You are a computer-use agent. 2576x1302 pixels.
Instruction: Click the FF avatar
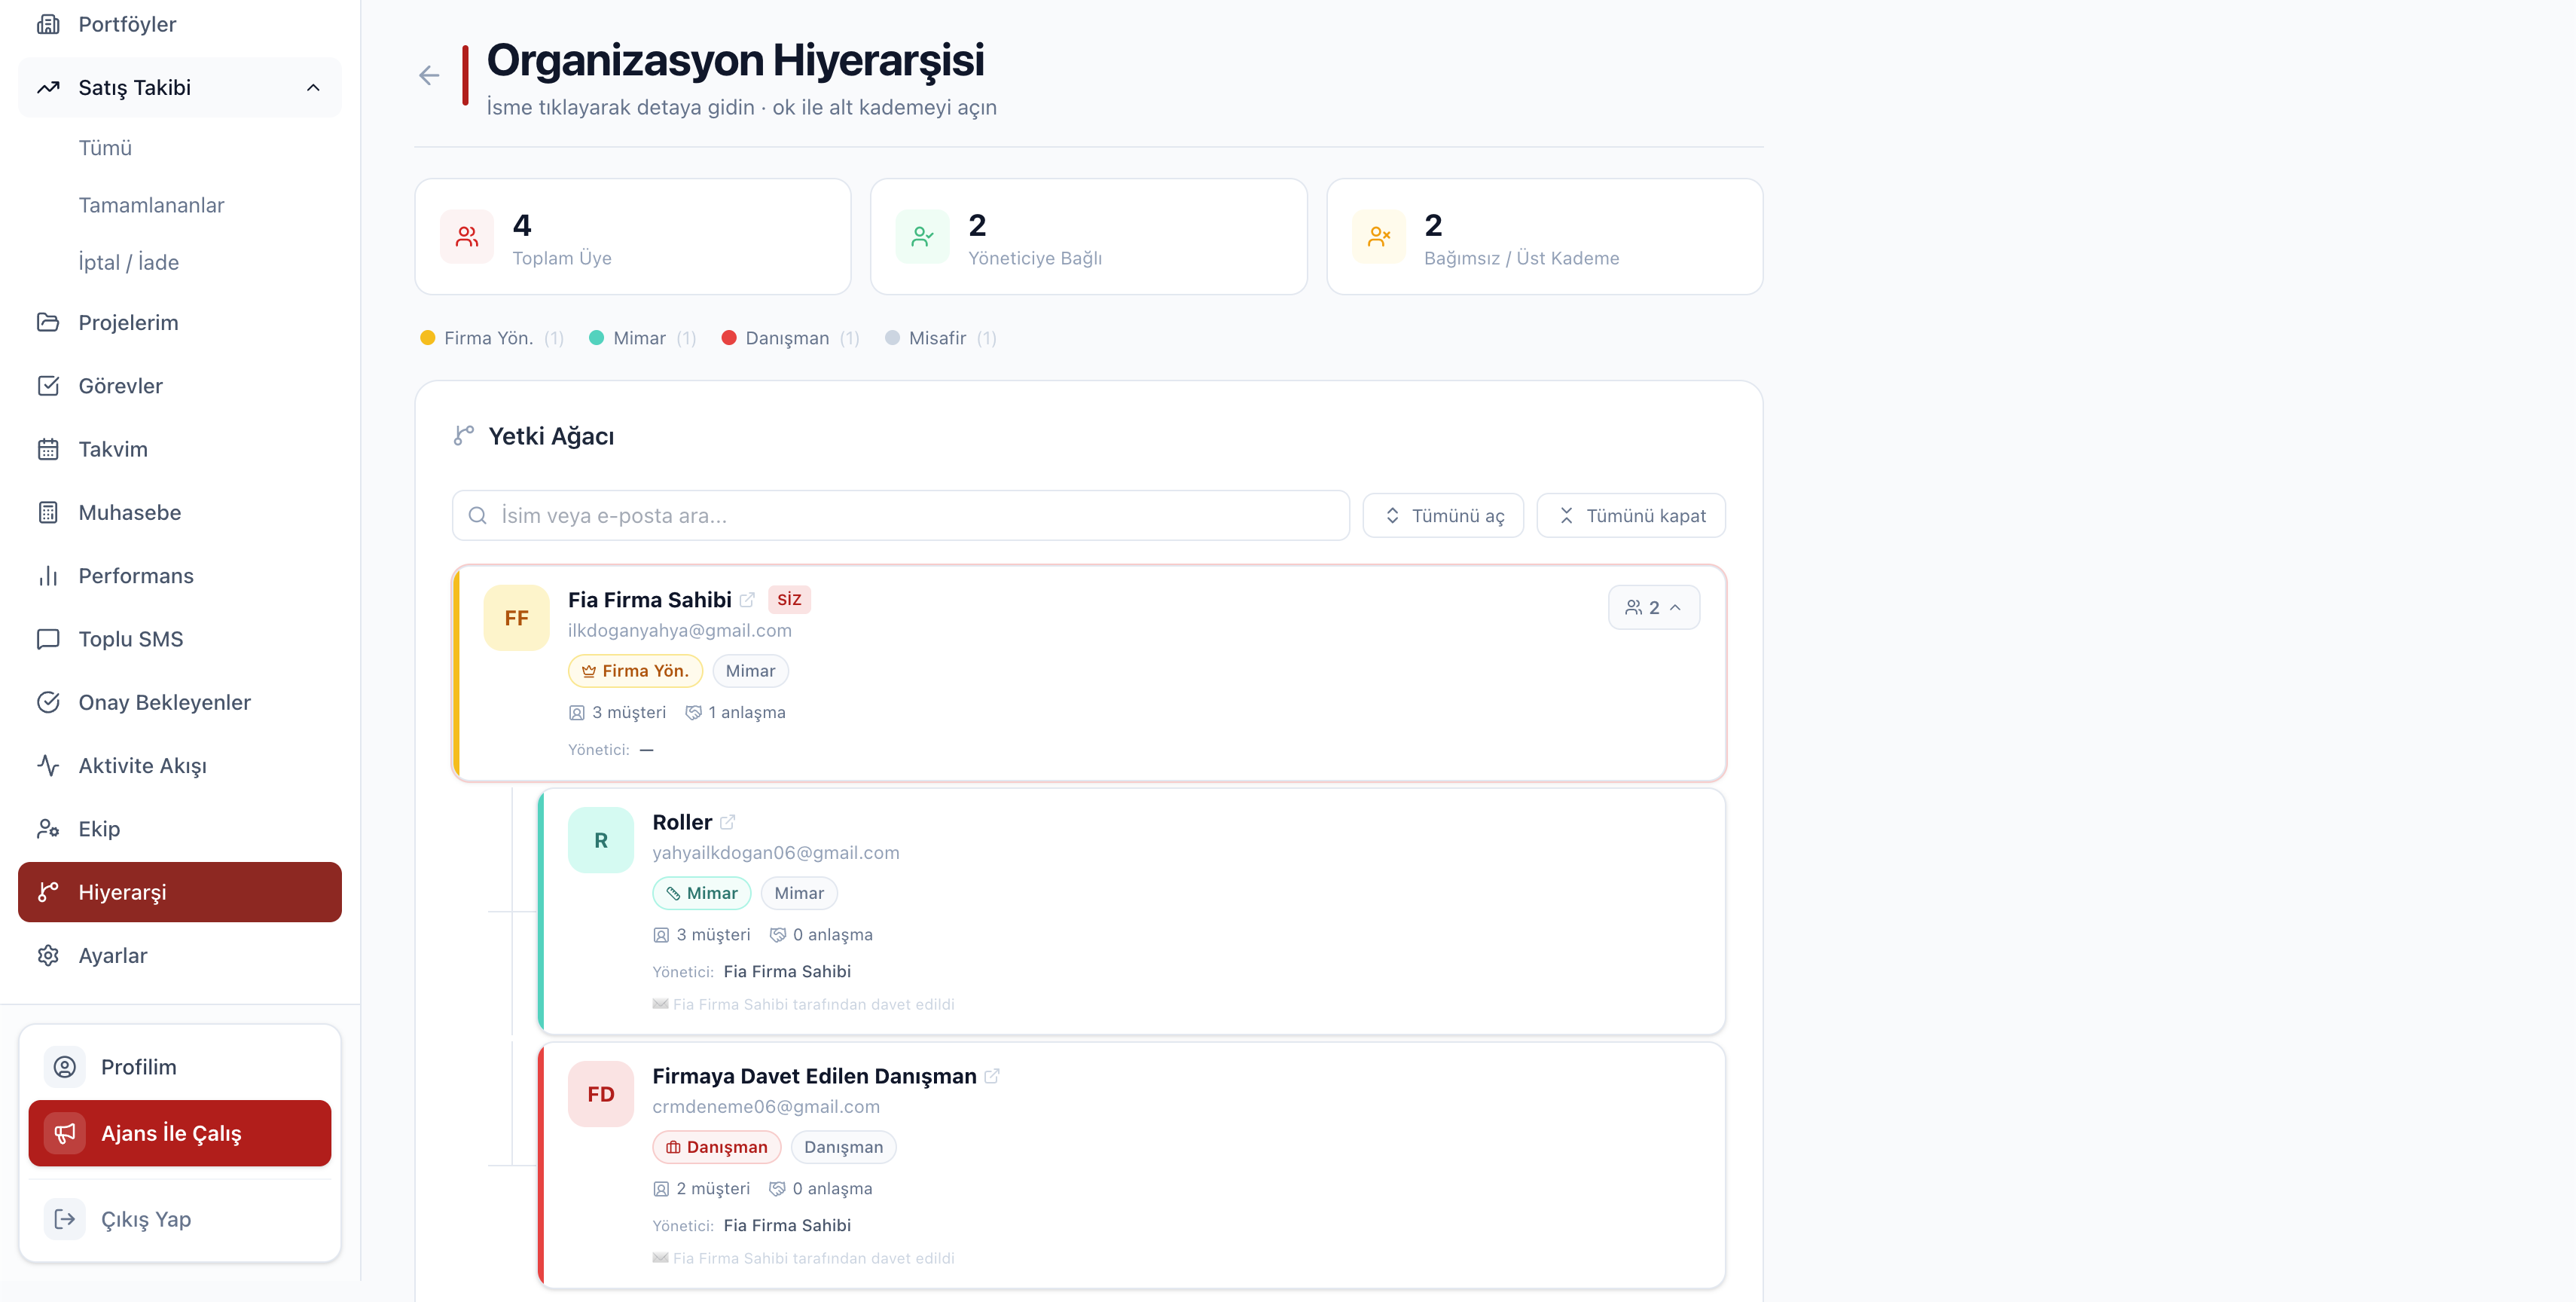click(517, 619)
